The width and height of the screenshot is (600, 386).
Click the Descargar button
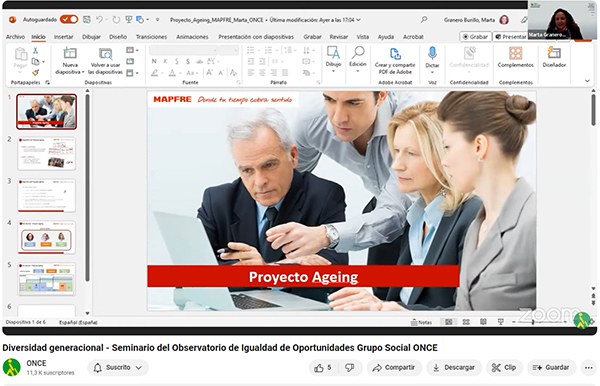tap(454, 368)
